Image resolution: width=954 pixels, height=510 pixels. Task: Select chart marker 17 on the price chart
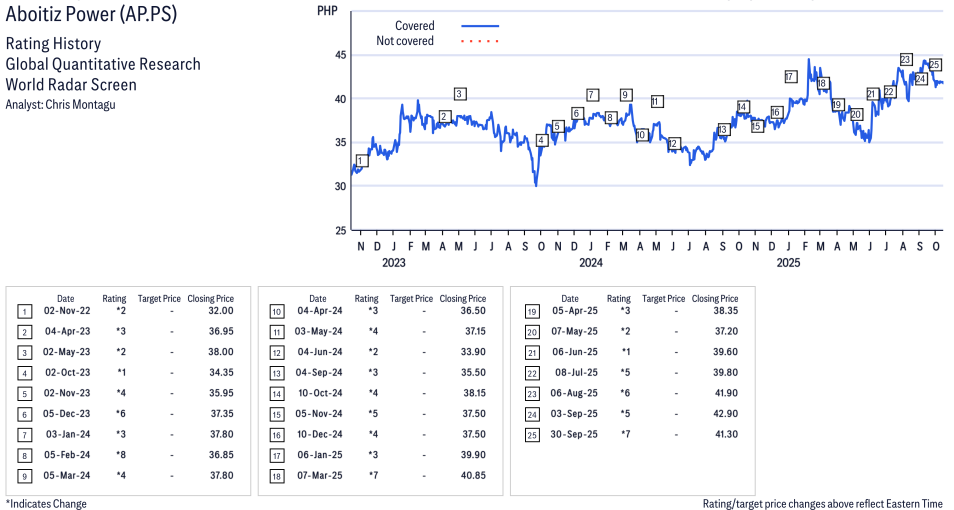point(790,76)
